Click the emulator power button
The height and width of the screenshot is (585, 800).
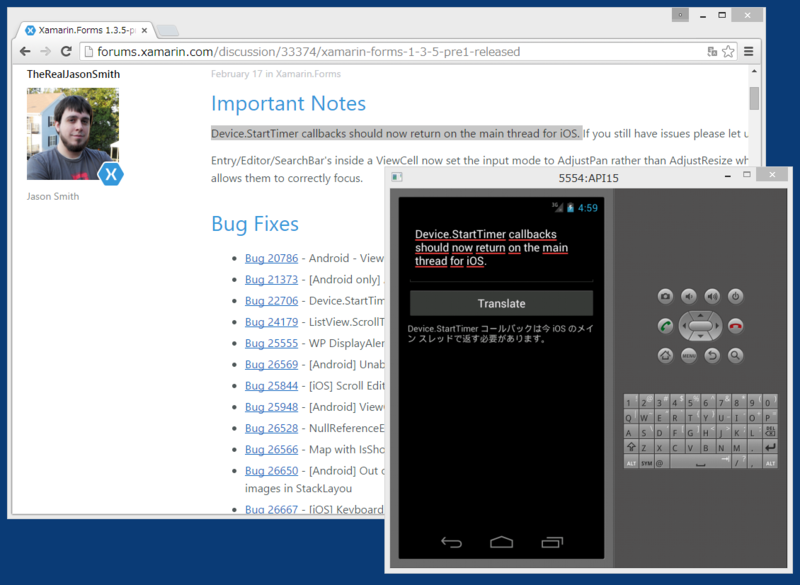[735, 296]
